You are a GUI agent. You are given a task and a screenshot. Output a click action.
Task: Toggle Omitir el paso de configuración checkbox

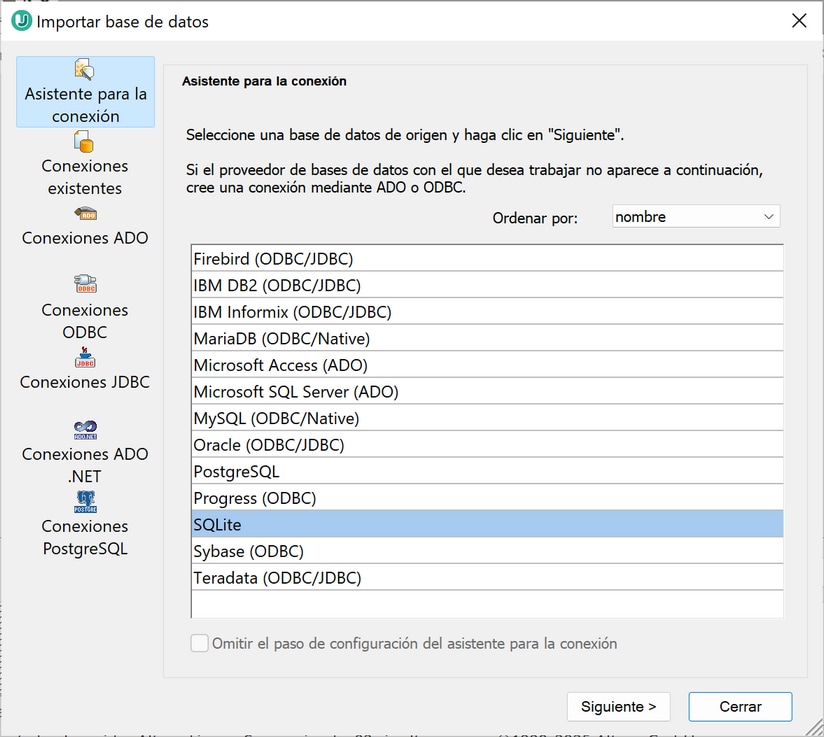pos(200,644)
